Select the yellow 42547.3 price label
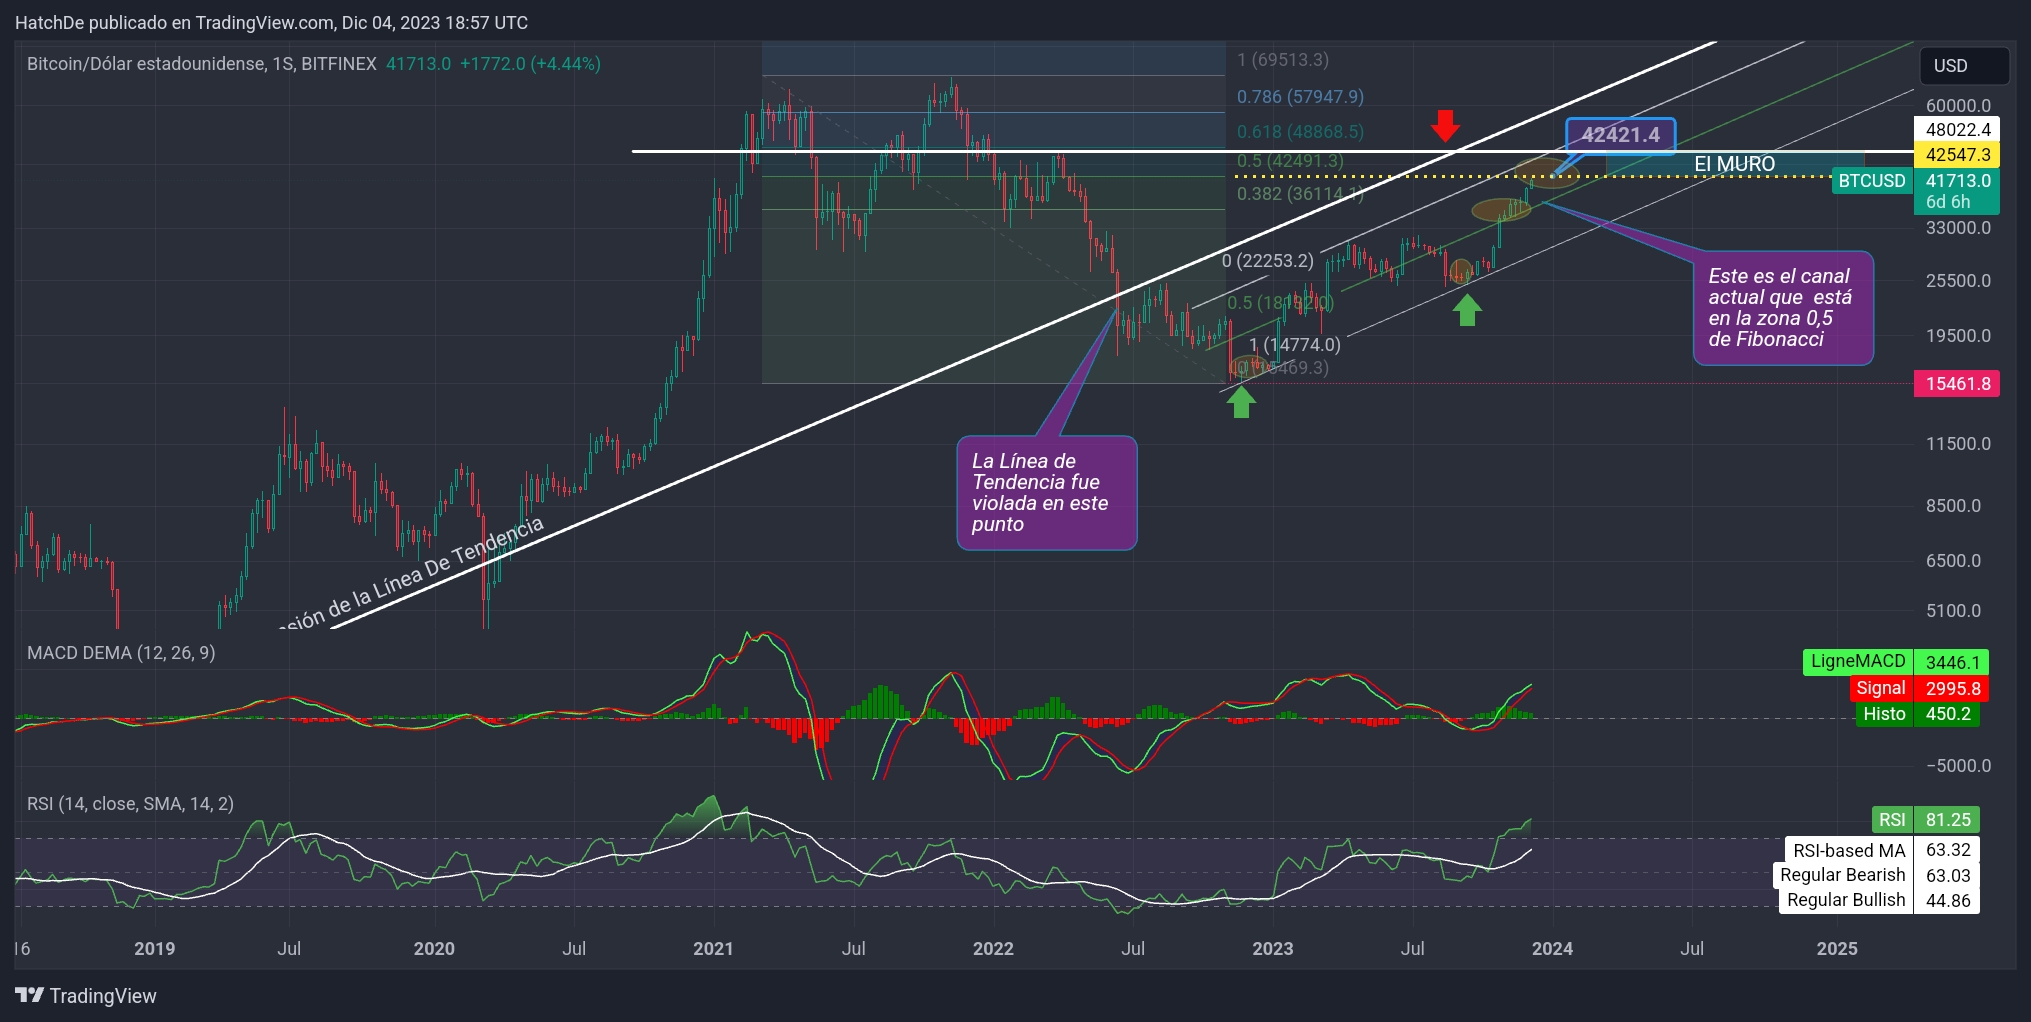The image size is (2031, 1022). click(1957, 155)
